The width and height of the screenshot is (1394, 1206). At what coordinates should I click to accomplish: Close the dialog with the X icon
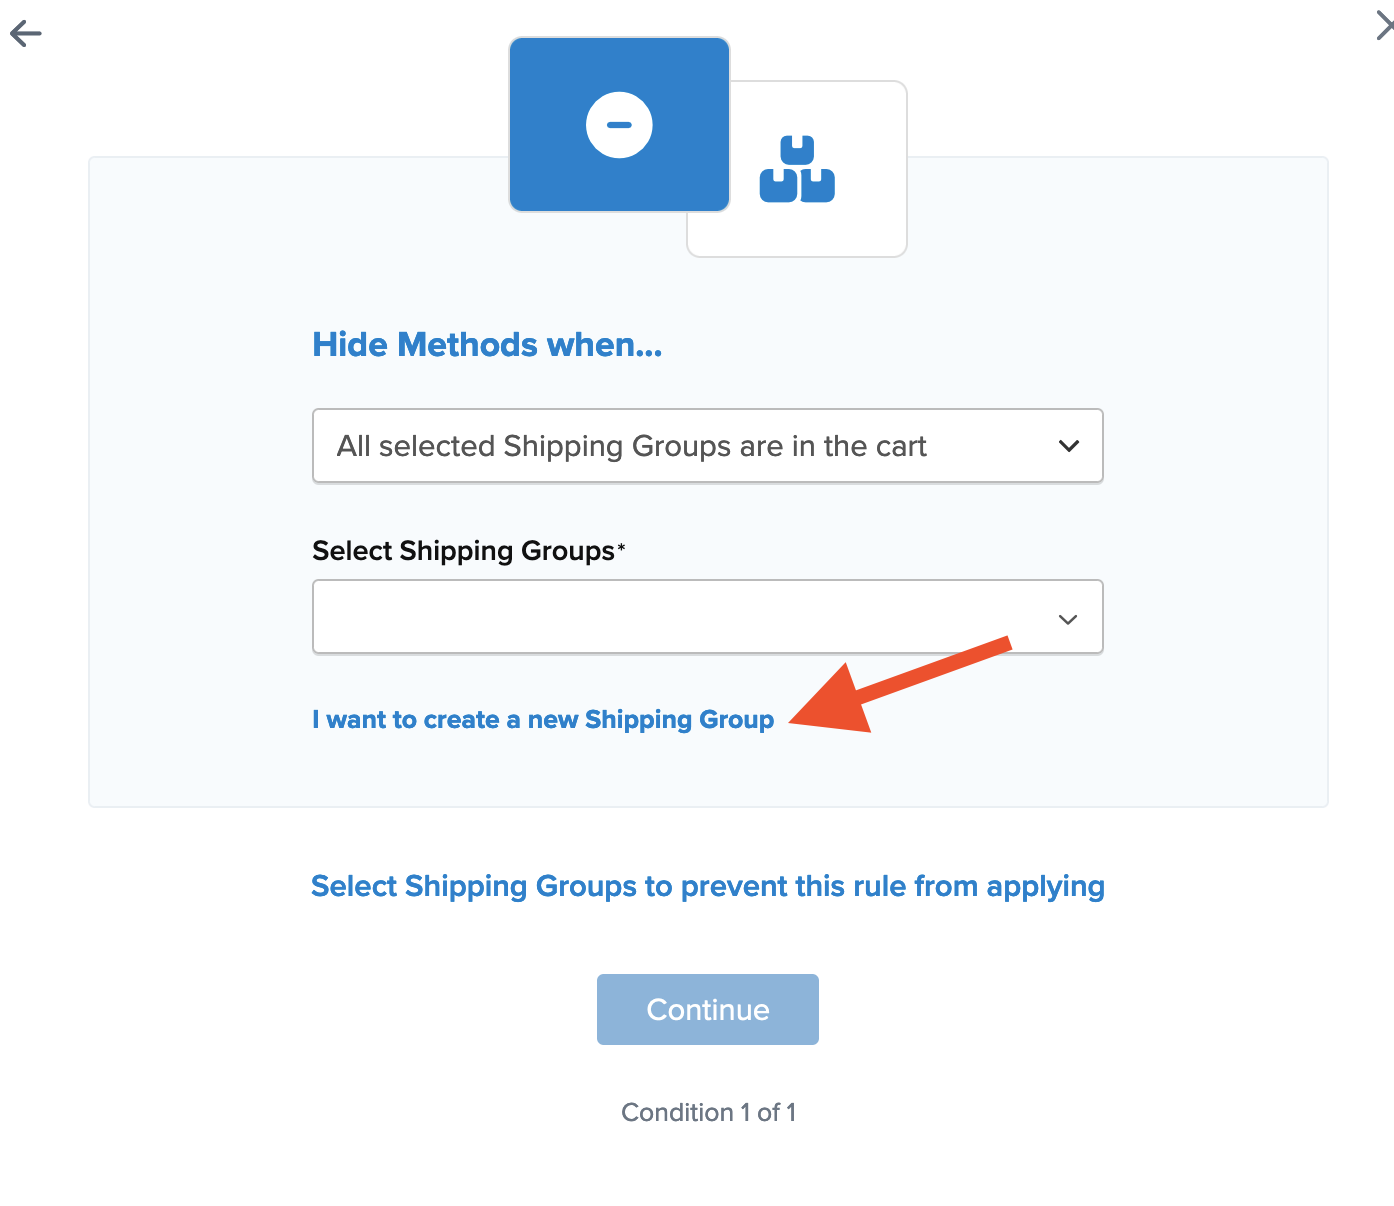pyautogui.click(x=1384, y=26)
